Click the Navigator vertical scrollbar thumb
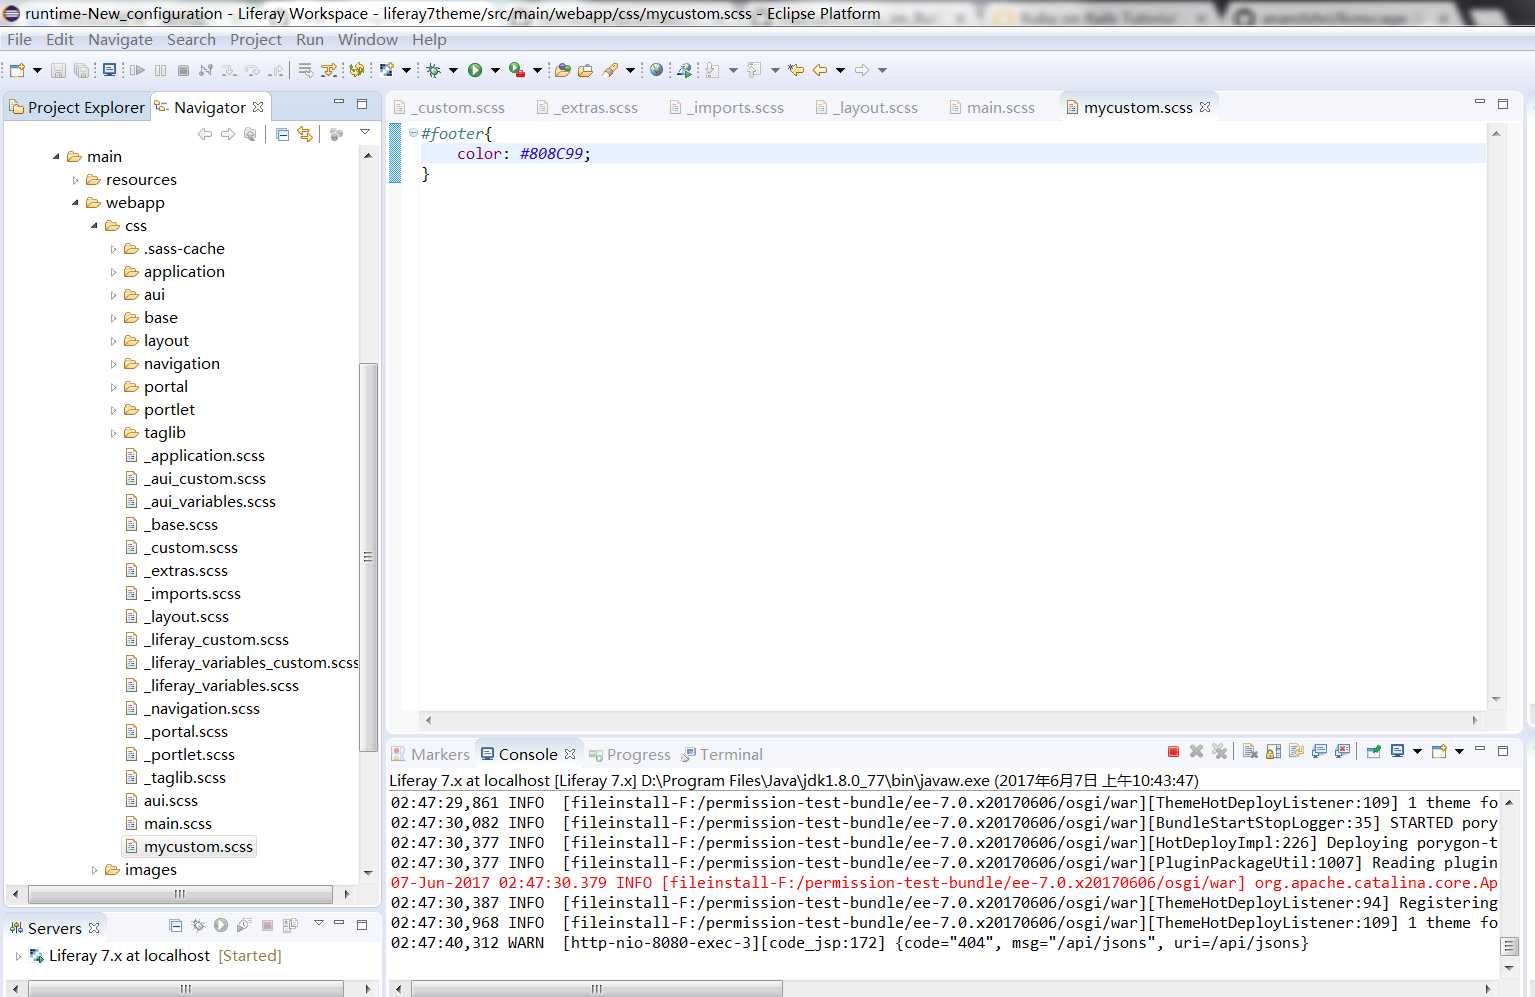Image resolution: width=1535 pixels, height=997 pixels. pos(368,556)
